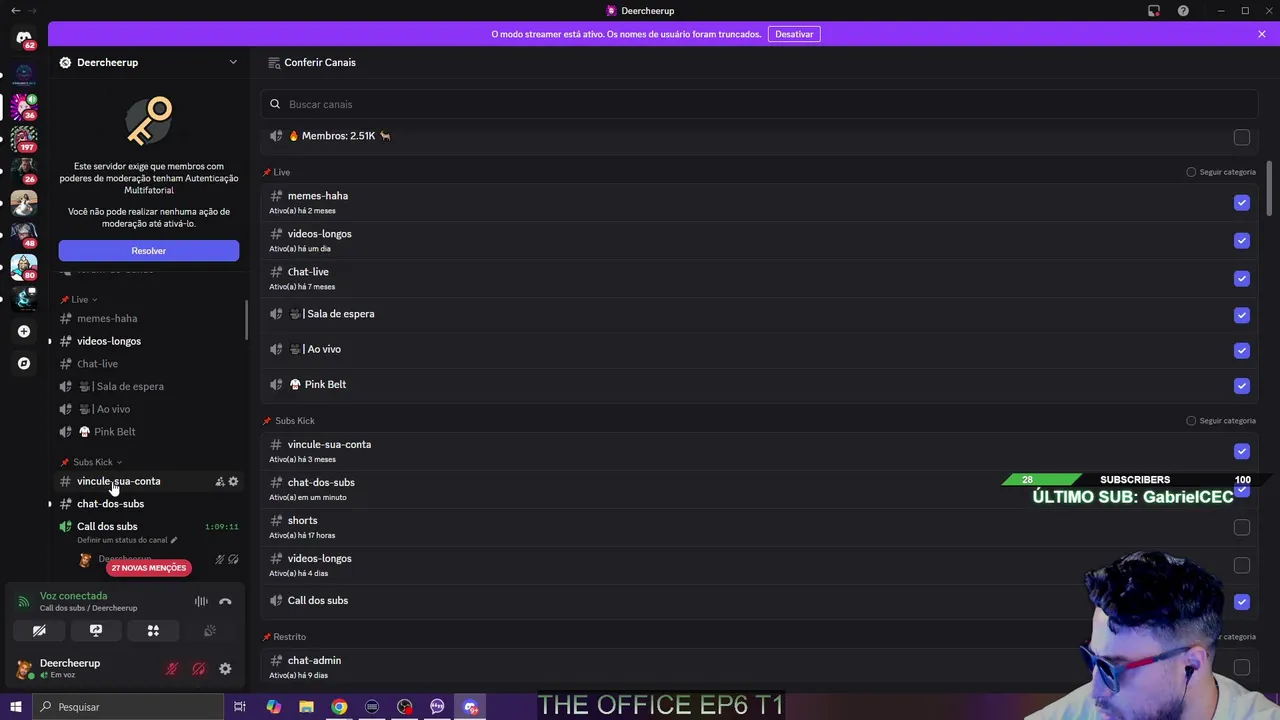Open Call dos subs row in channel browser
This screenshot has height=720, width=1280.
pyautogui.click(x=760, y=601)
